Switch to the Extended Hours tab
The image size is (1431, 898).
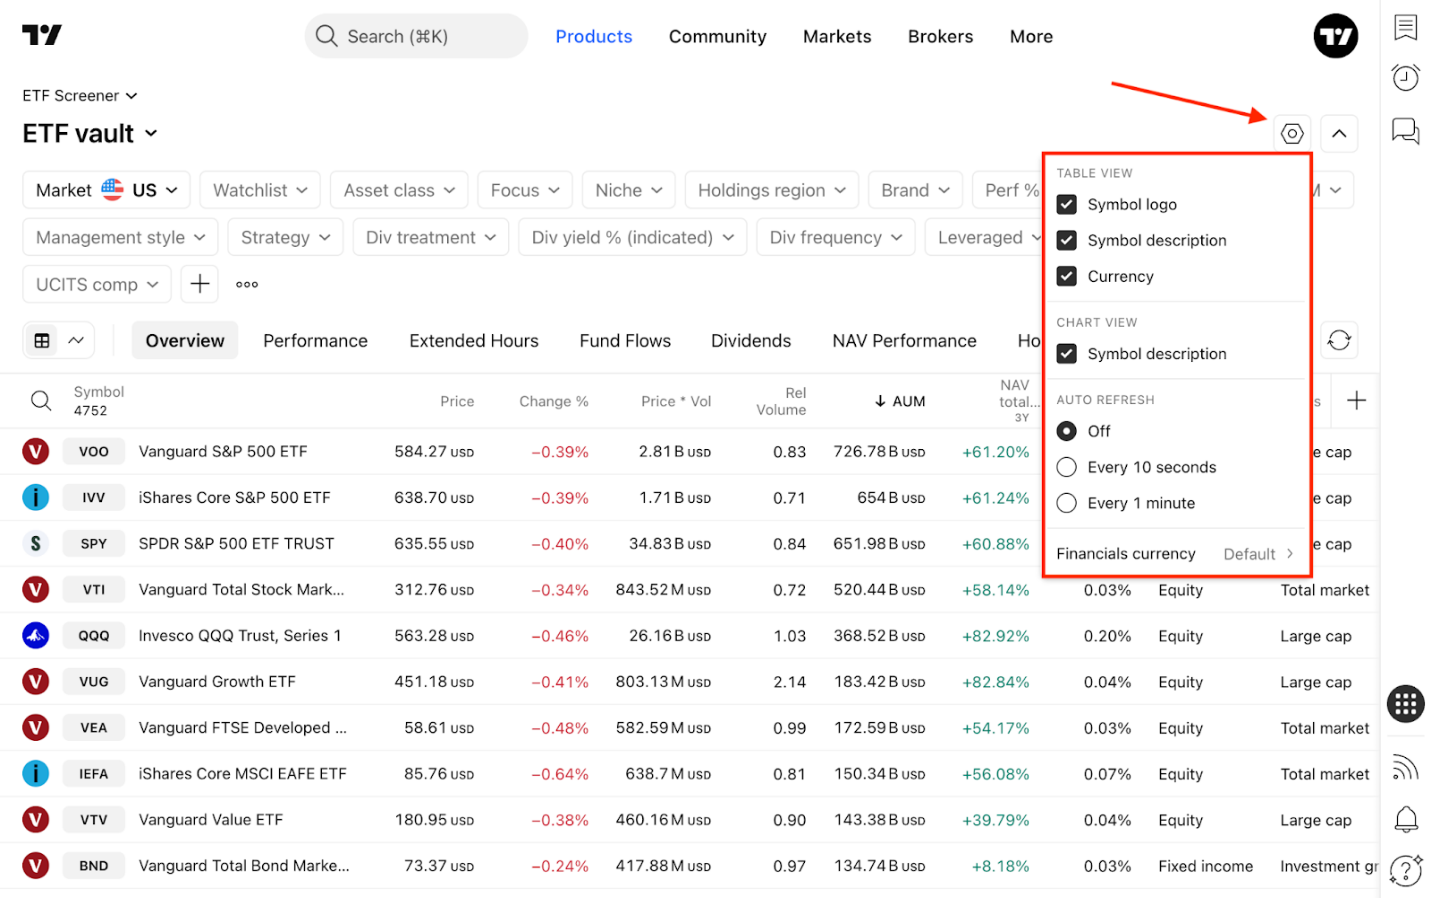click(x=474, y=341)
